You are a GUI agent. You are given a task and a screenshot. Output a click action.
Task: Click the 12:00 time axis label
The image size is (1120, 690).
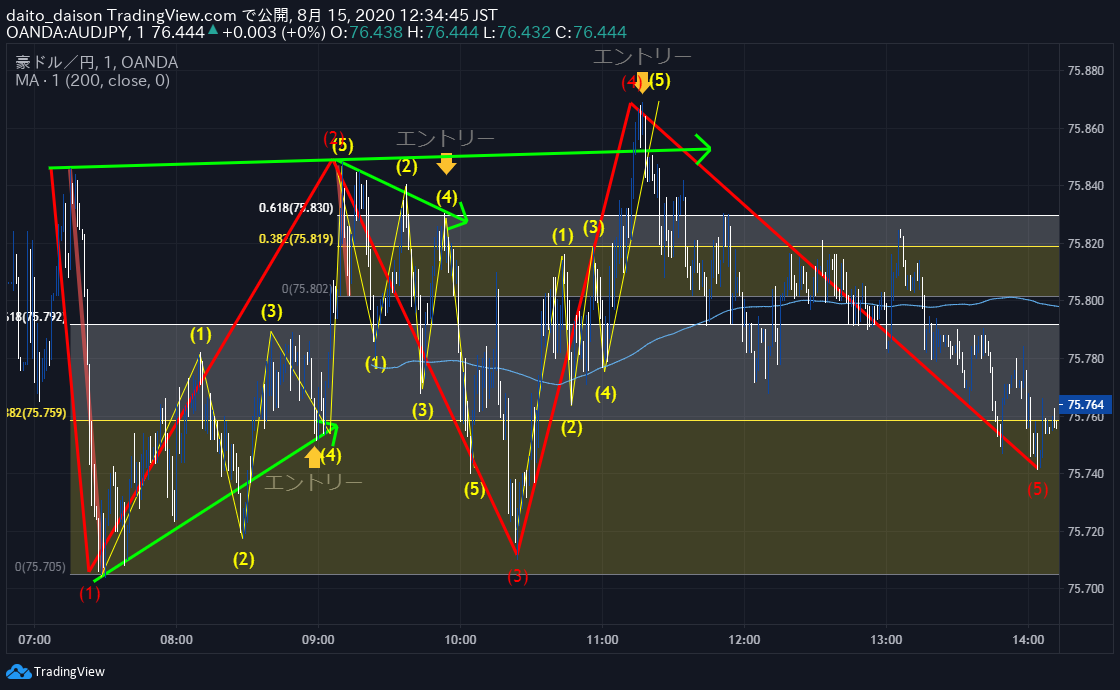744,639
